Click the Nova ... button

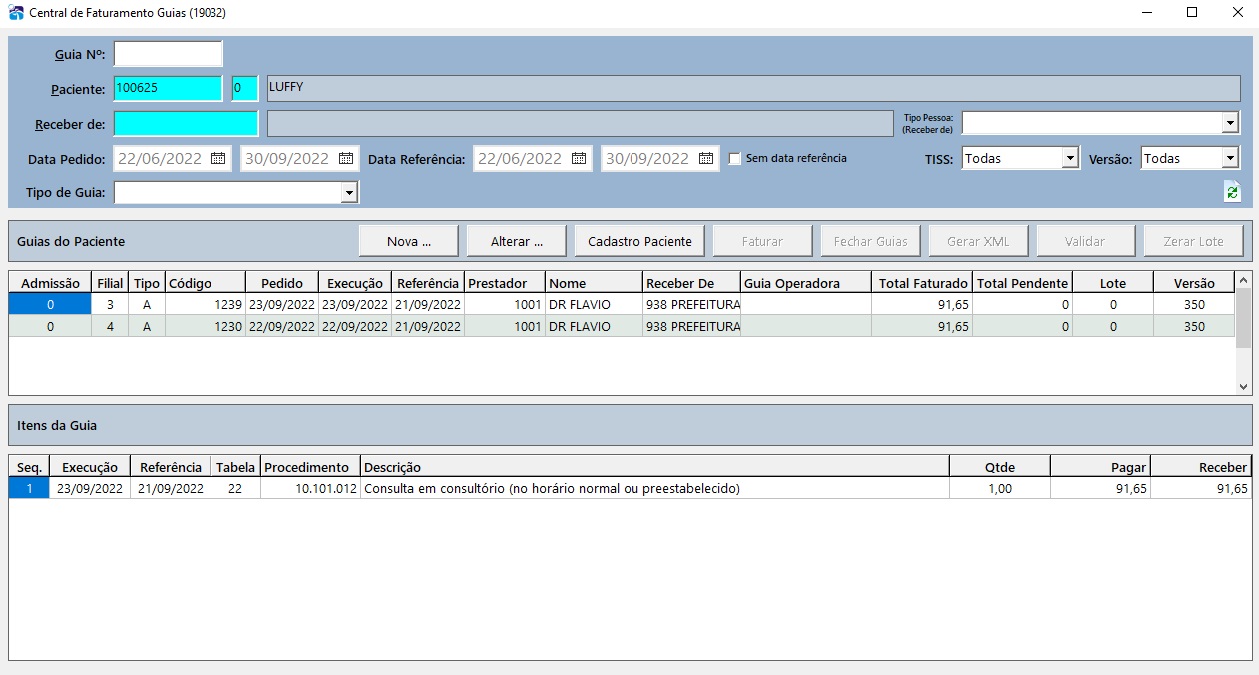tap(409, 241)
